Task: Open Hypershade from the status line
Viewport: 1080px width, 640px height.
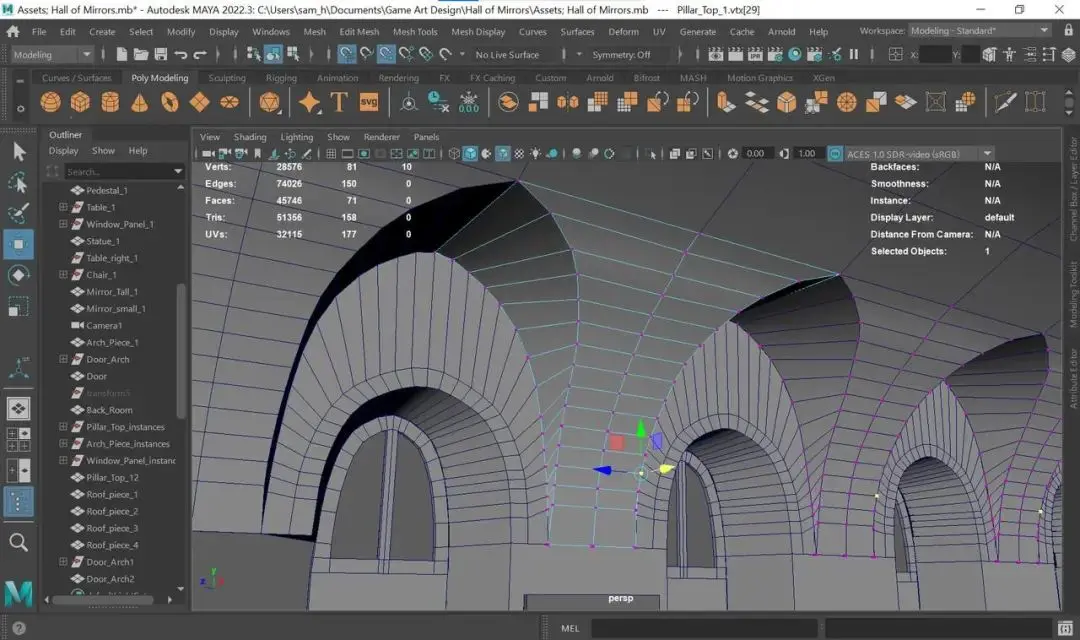Action: pos(795,54)
